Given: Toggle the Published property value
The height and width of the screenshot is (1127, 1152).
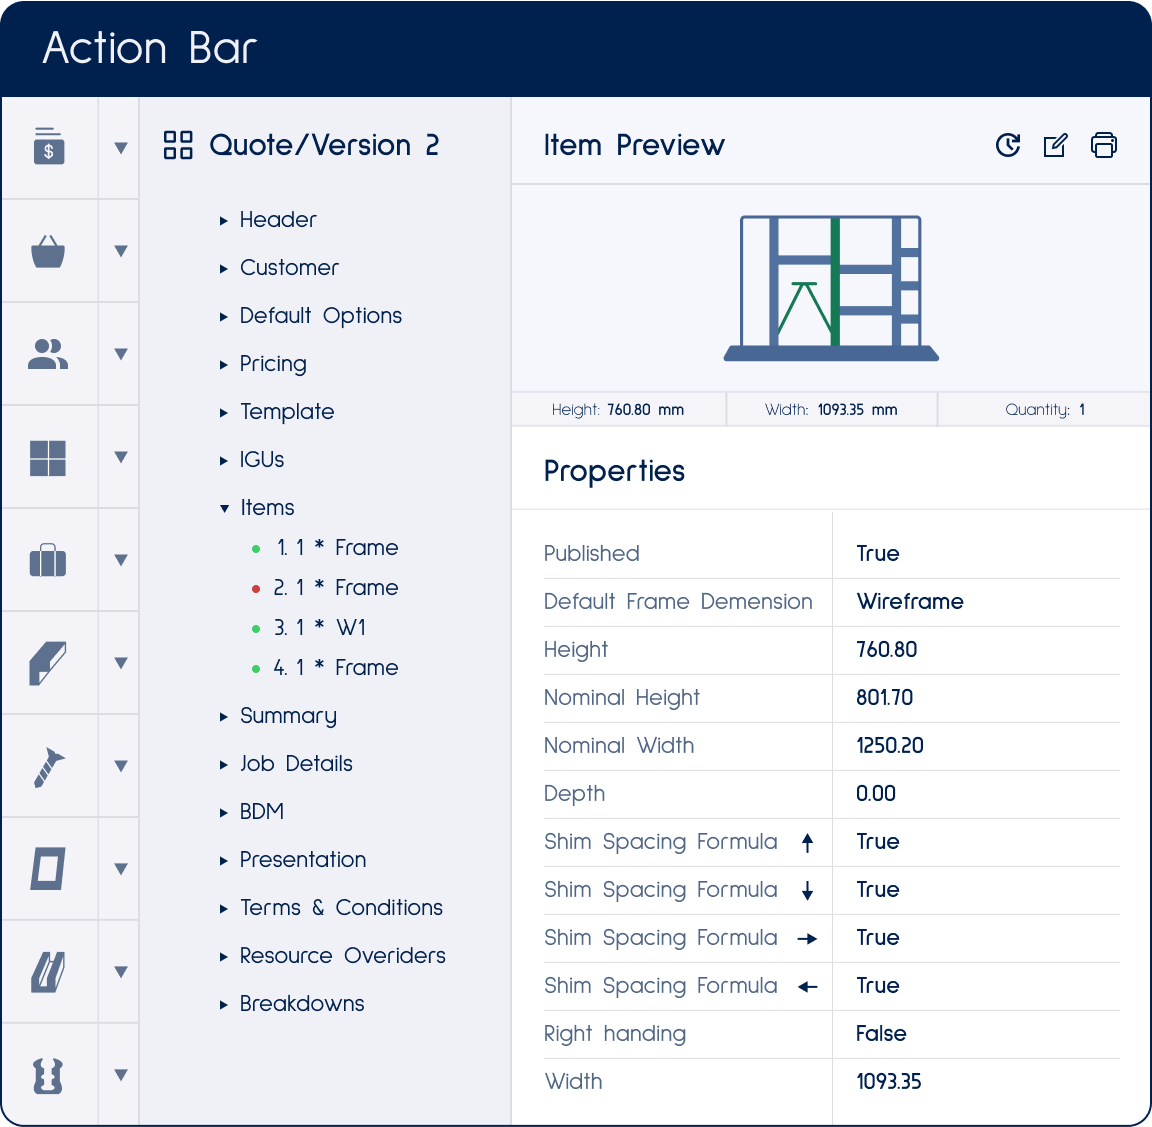Looking at the screenshot, I should coord(877,553).
